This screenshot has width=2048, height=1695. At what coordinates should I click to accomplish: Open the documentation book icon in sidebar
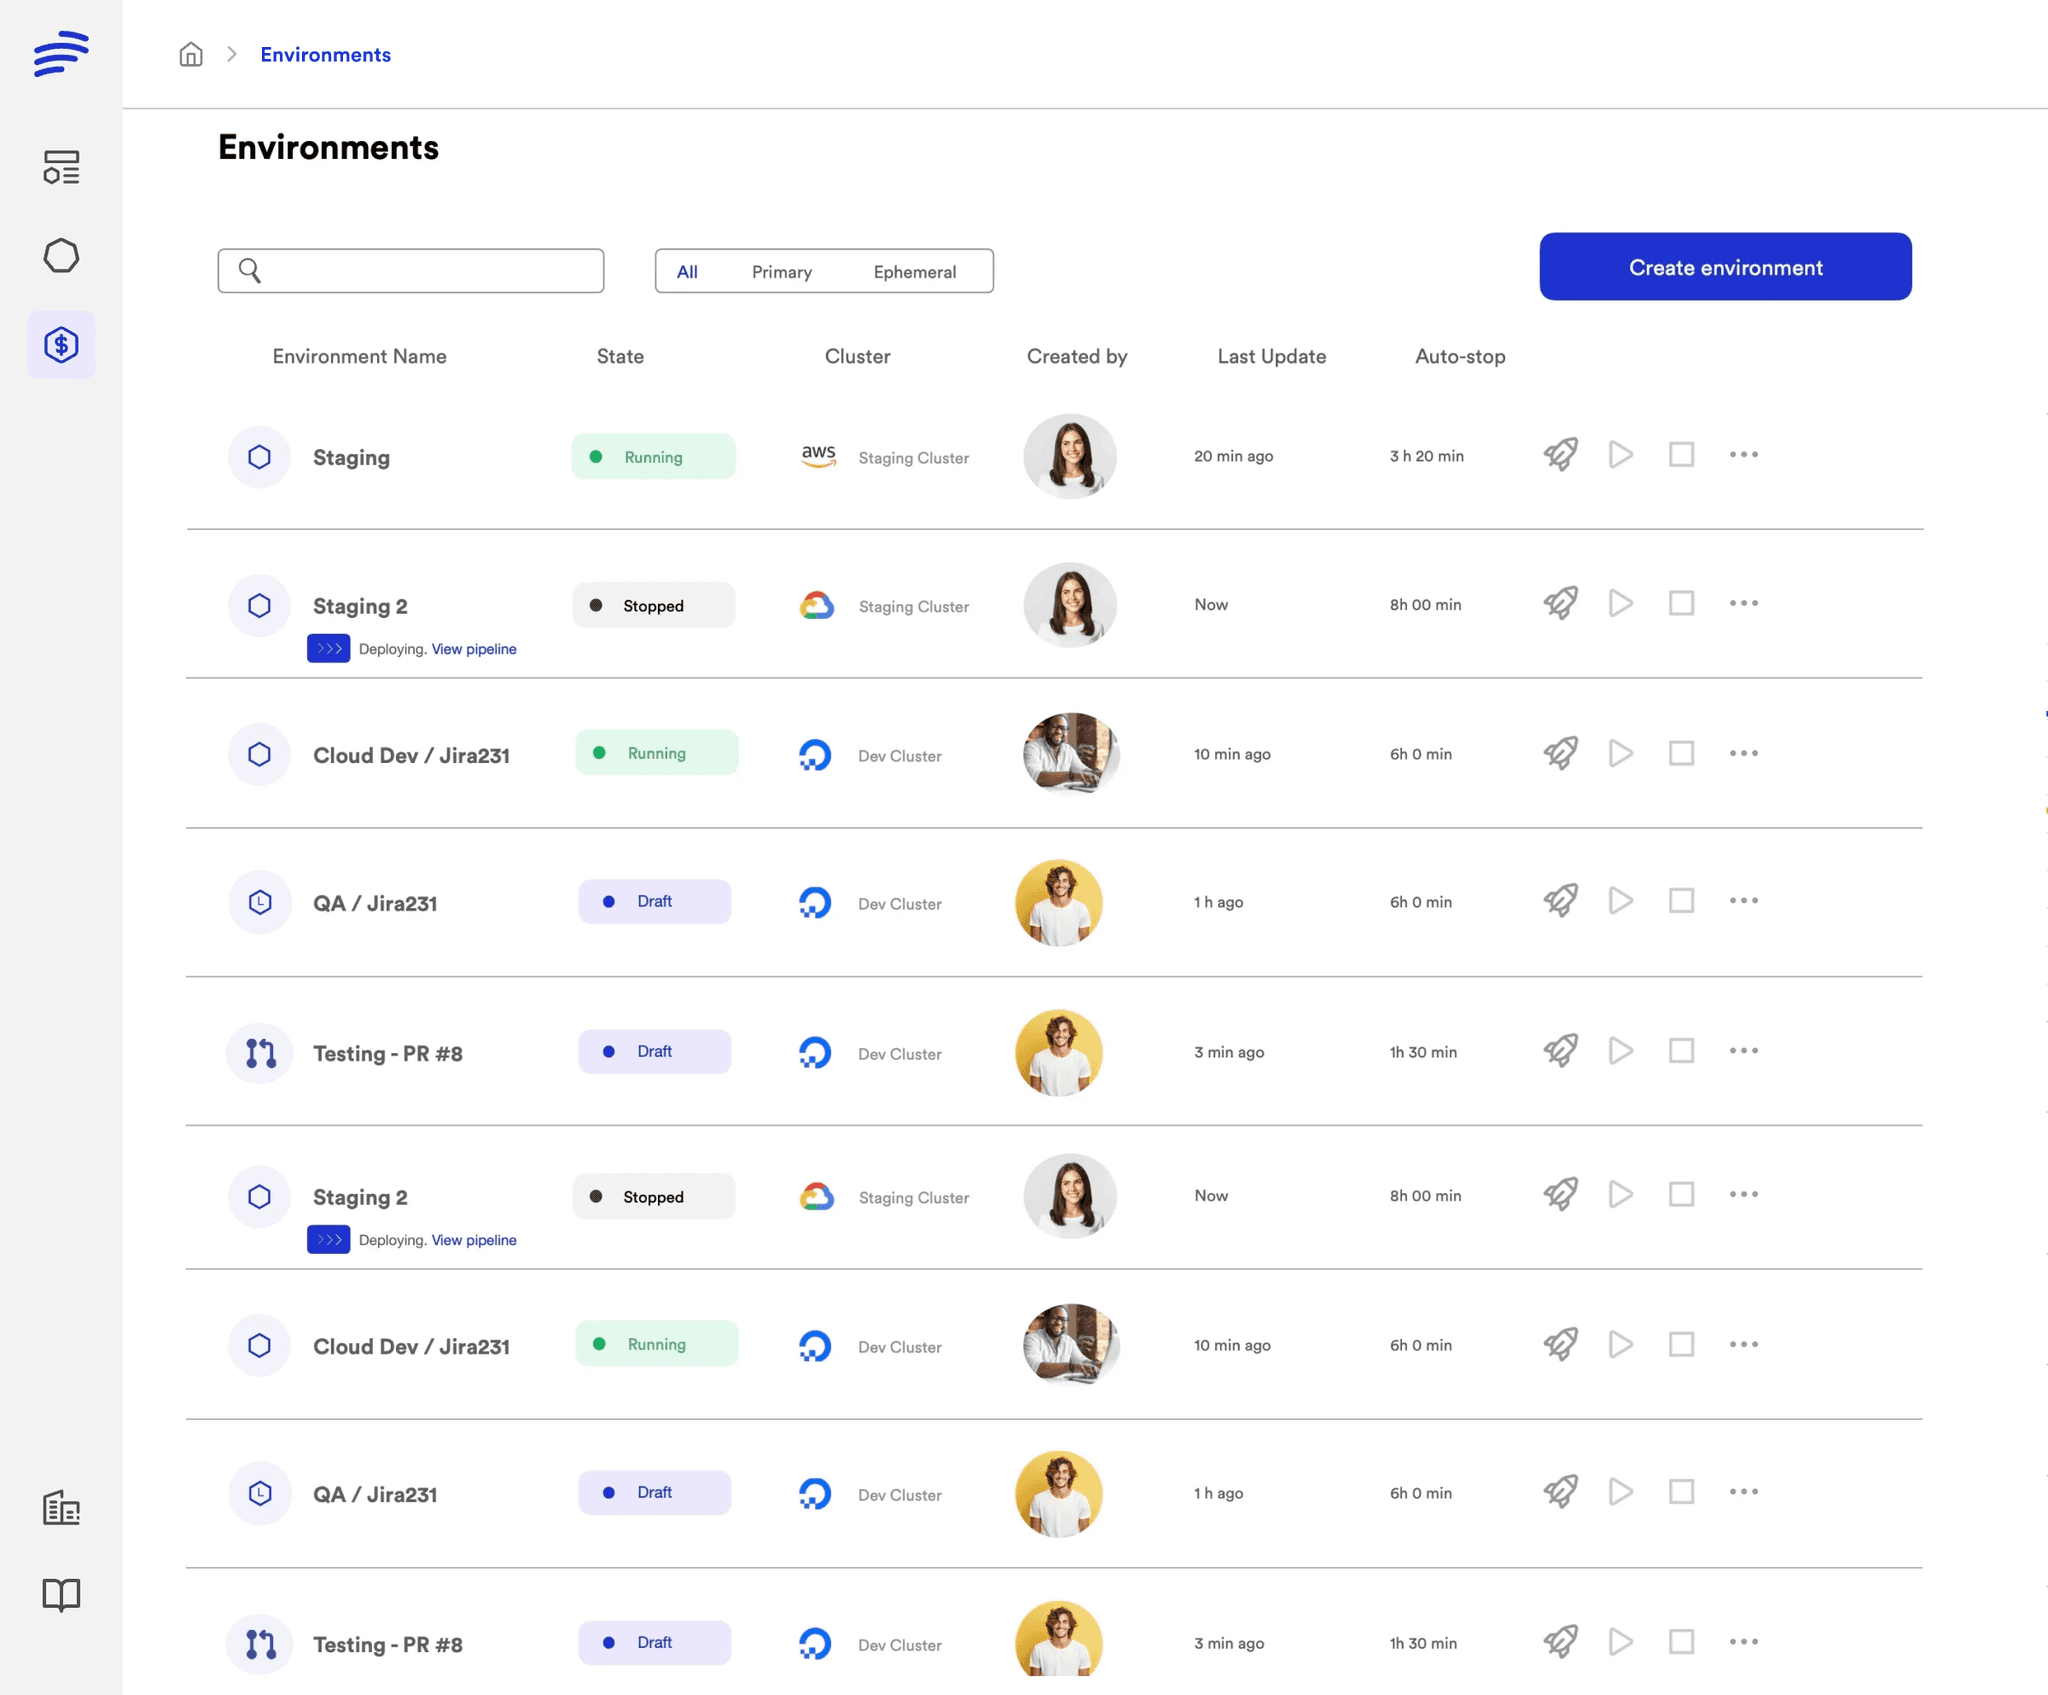tap(61, 1594)
